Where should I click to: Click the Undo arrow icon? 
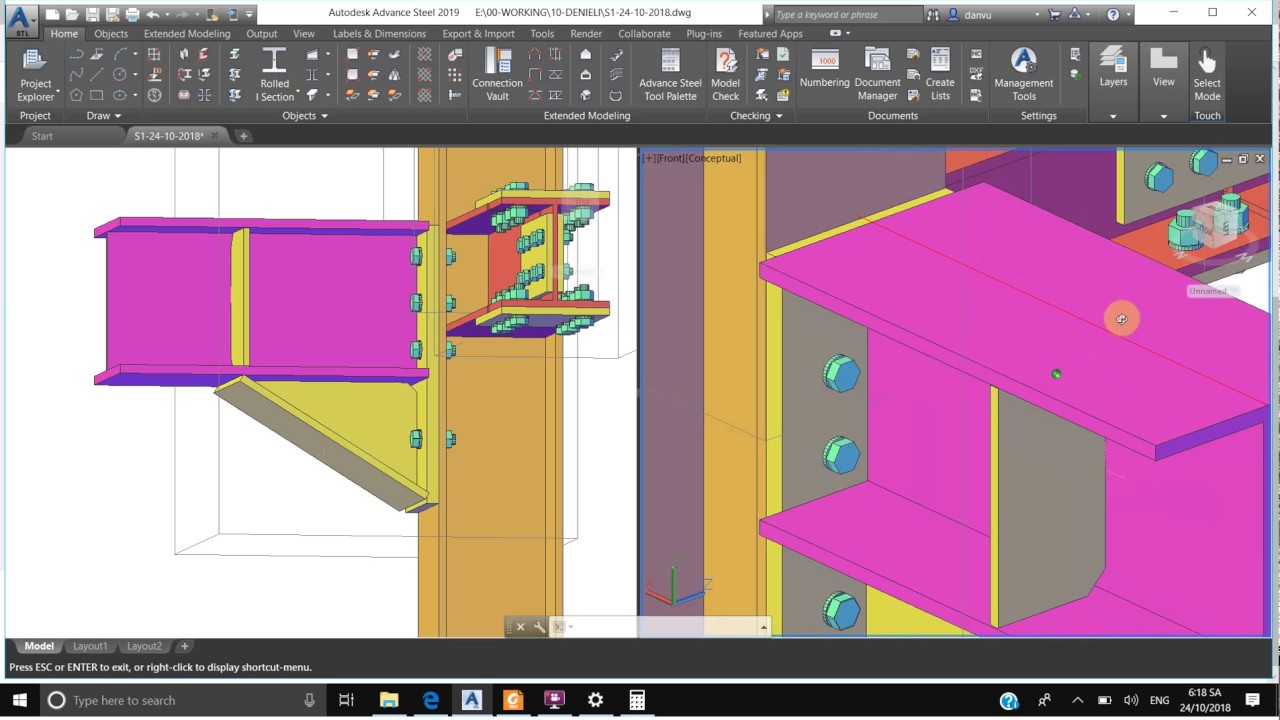pyautogui.click(x=152, y=14)
